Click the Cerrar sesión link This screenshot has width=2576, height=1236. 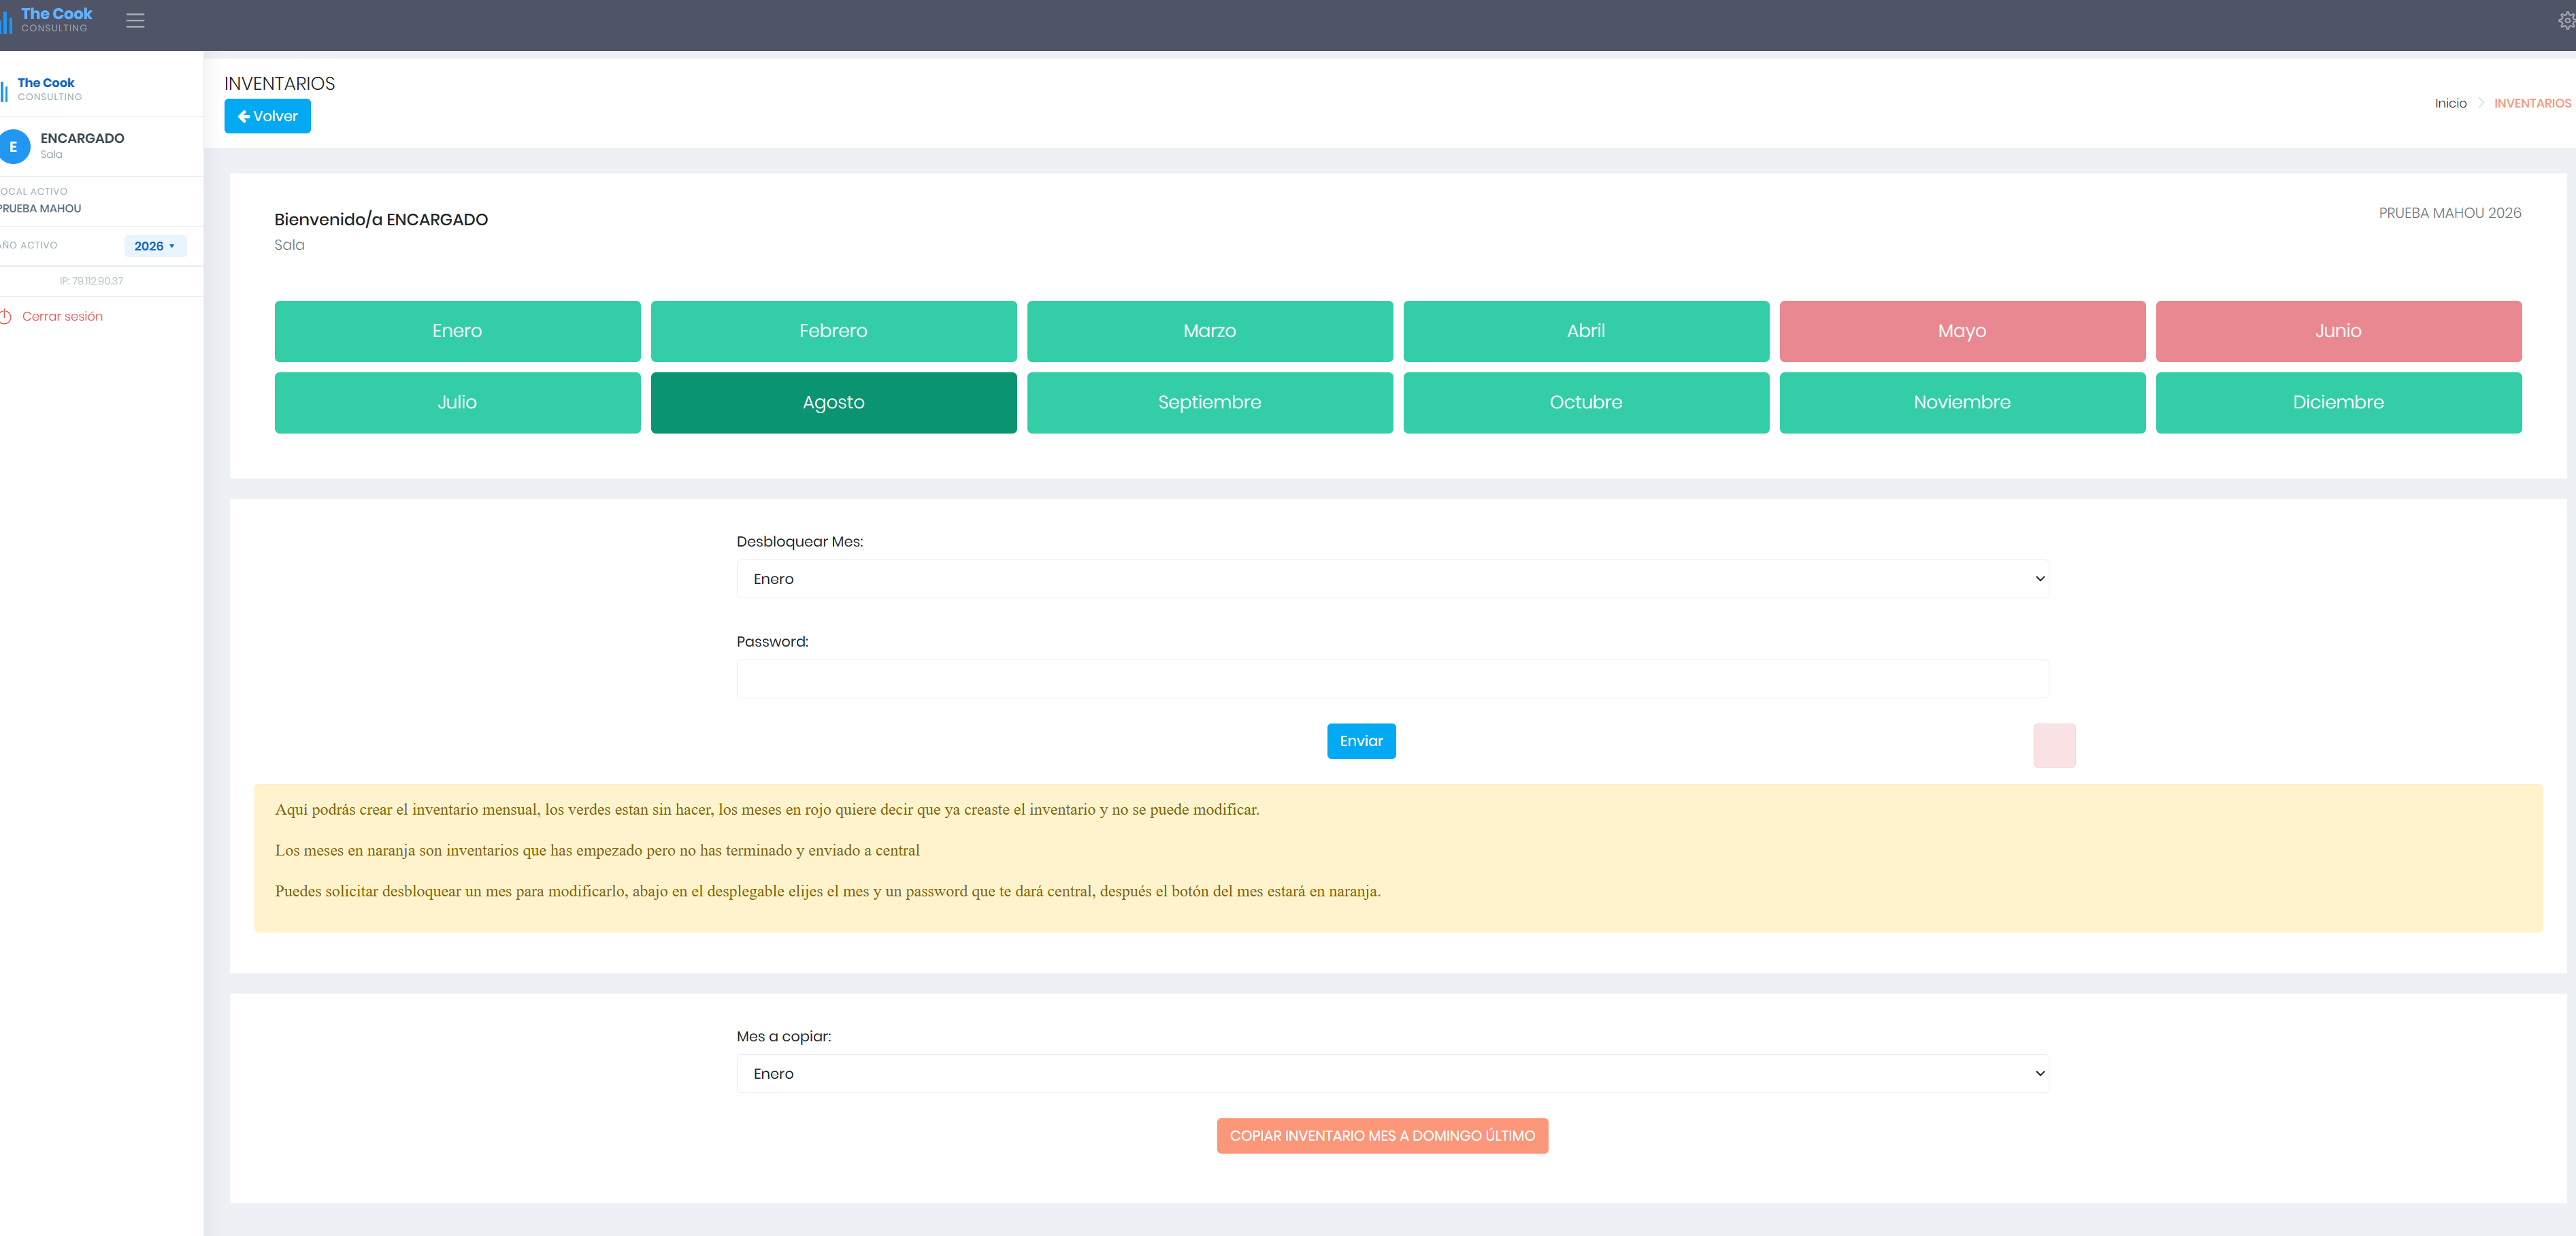point(62,316)
